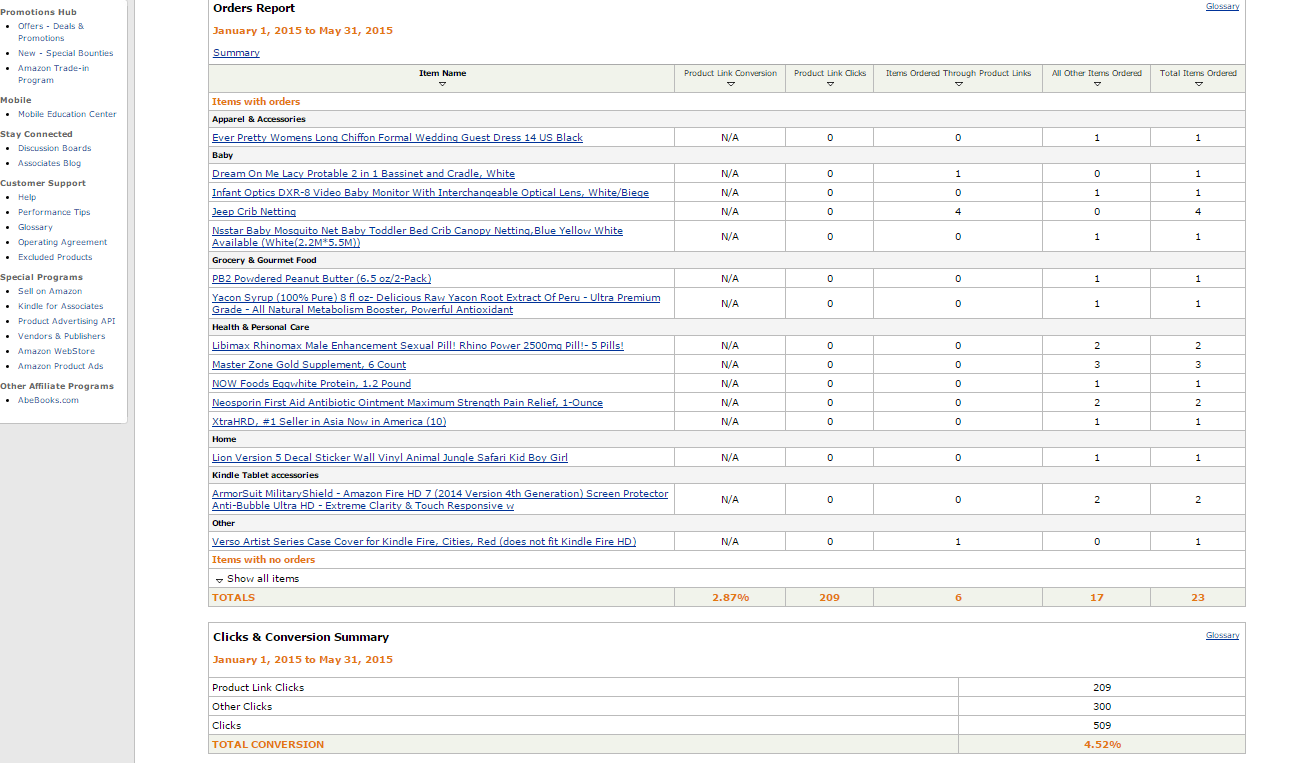Open Glossary link in Clicks & Conversion Summary
Screen dimensions: 1315x763
click(1222, 636)
